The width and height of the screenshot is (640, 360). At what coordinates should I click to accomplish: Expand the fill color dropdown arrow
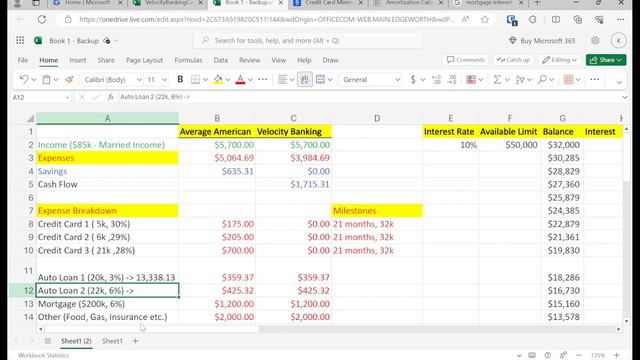tap(228, 80)
